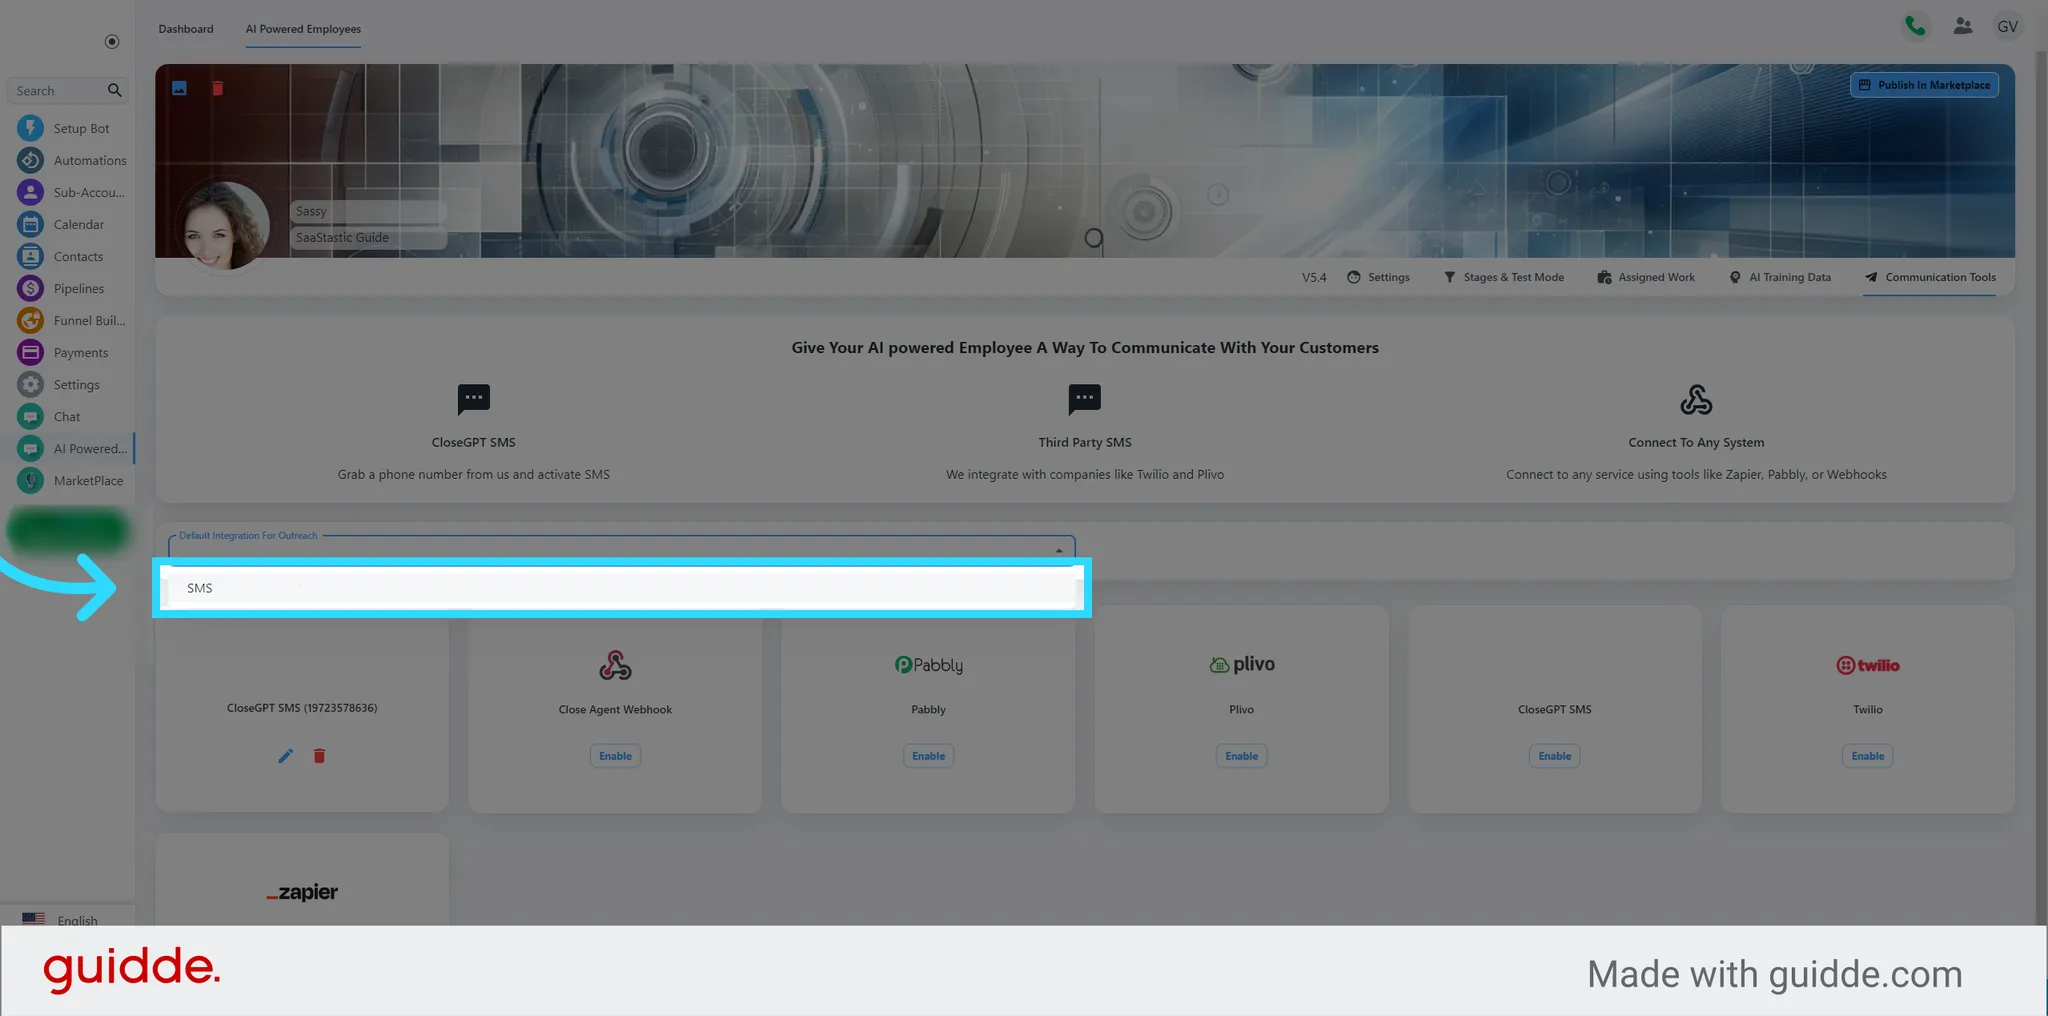
Task: Open the Automations sidebar icon
Action: [x=30, y=160]
